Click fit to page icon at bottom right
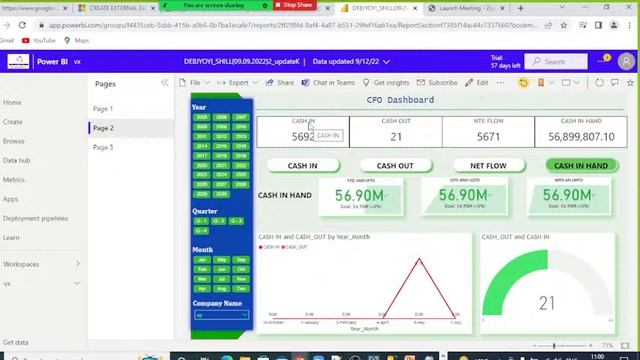The height and width of the screenshot is (360, 640). pos(625,345)
